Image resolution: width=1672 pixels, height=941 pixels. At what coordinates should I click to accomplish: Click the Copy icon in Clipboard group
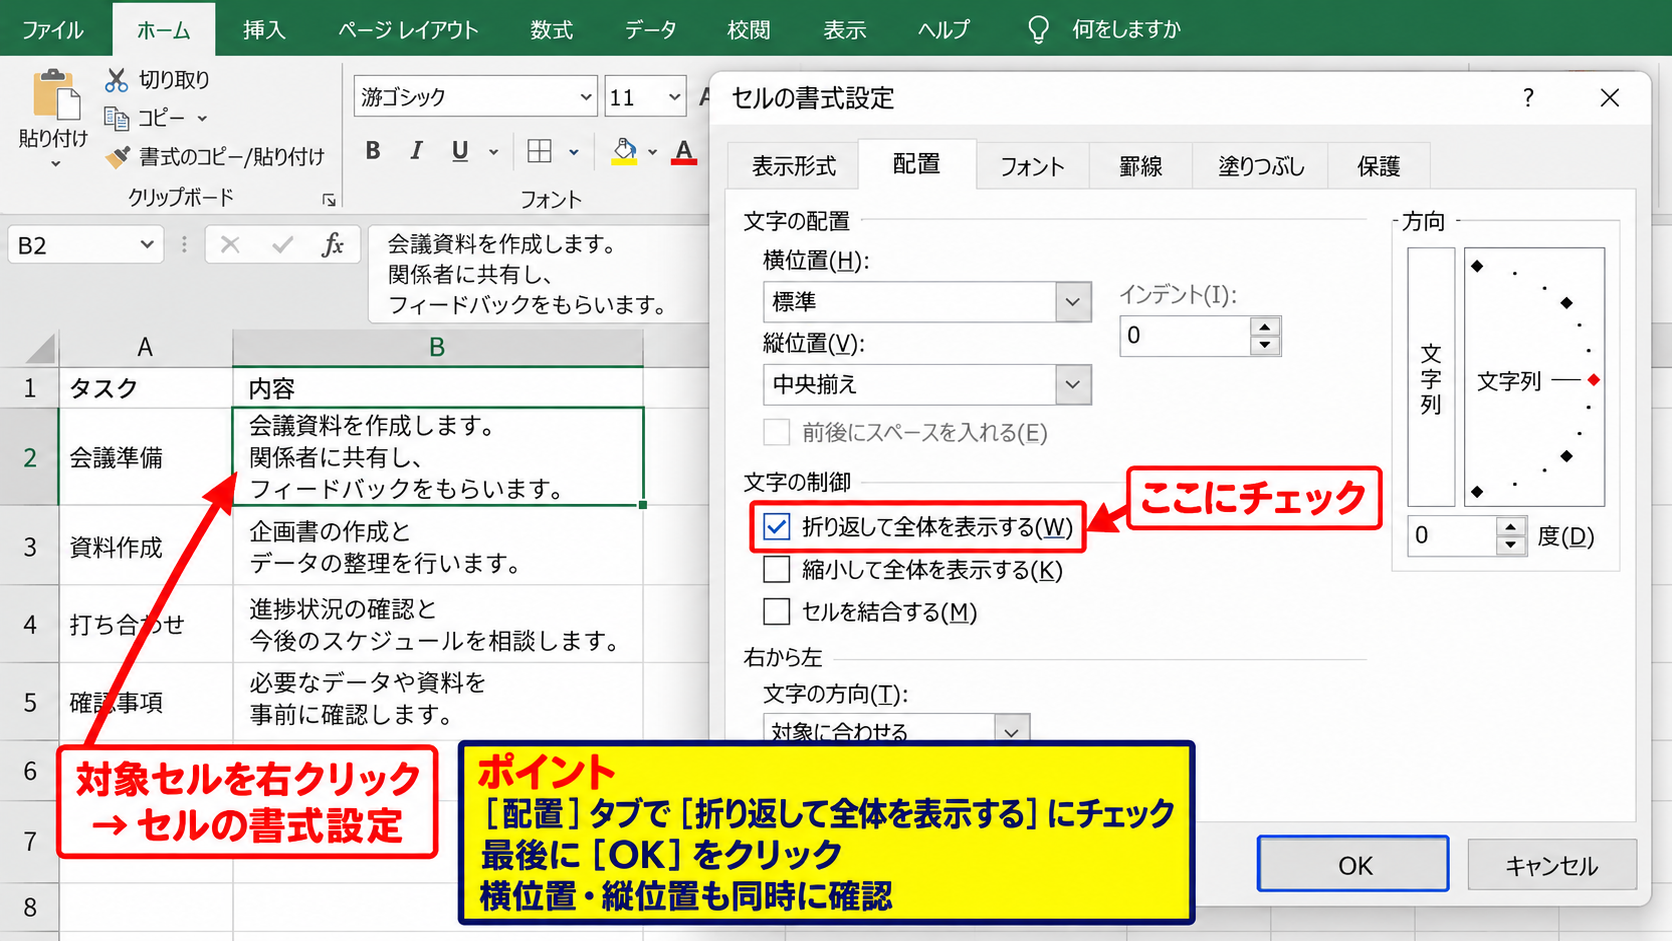coord(117,119)
